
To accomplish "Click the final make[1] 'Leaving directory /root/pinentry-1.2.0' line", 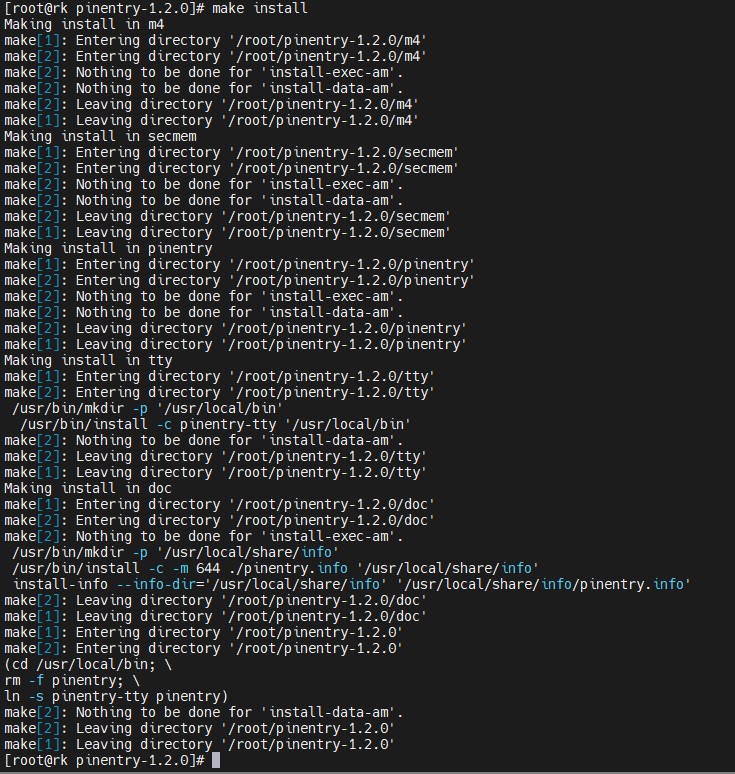I will (199, 744).
